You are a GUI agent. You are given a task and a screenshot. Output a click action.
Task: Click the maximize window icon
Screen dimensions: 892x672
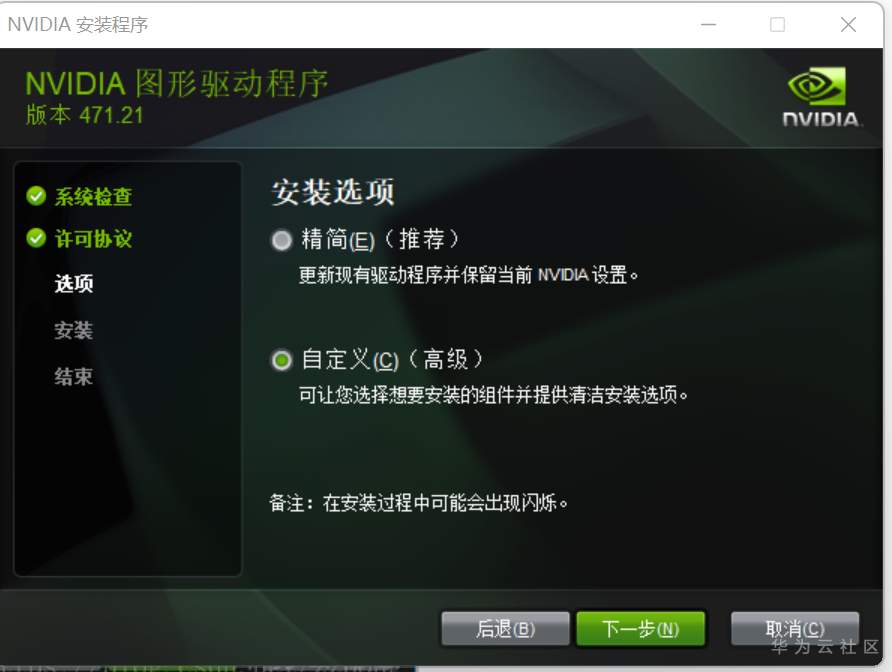click(778, 24)
